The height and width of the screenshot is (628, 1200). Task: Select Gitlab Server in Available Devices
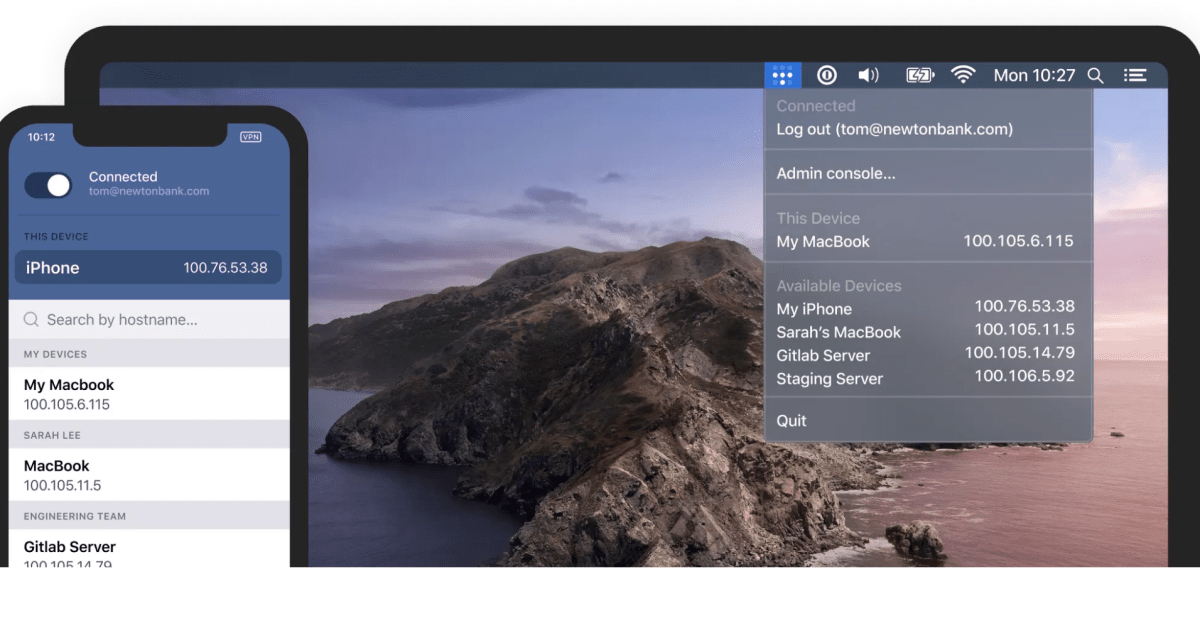tap(823, 355)
